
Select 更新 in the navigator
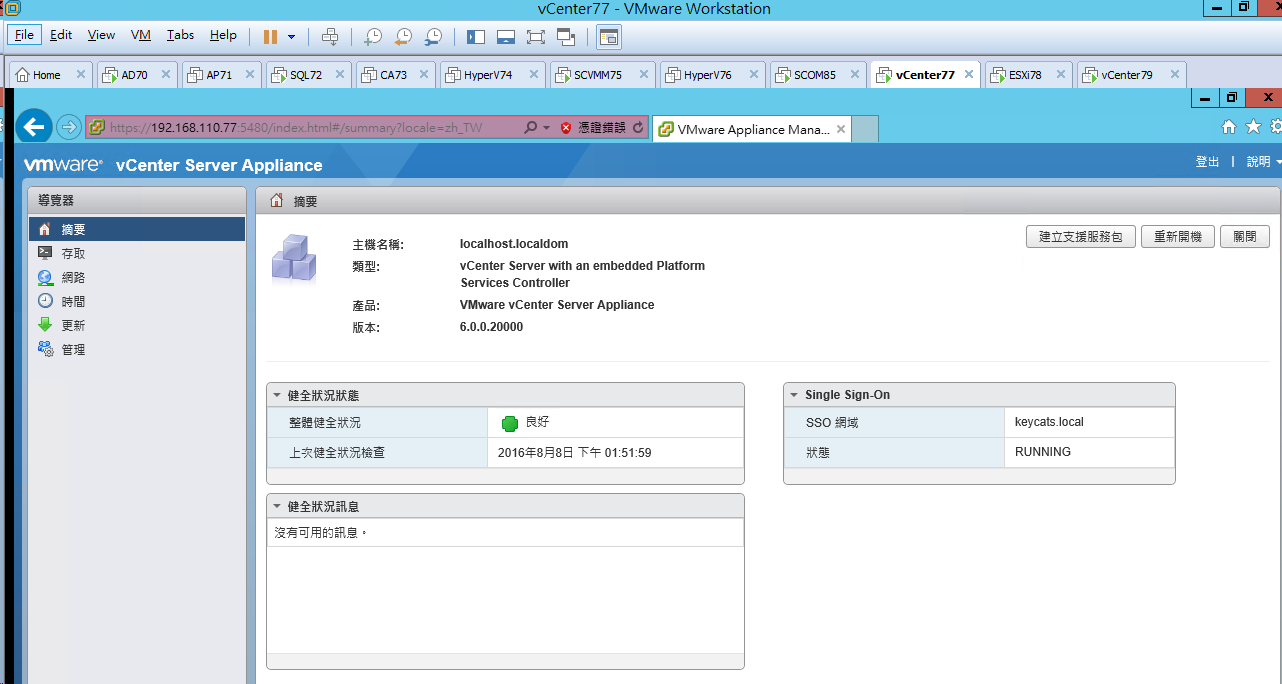137,325
